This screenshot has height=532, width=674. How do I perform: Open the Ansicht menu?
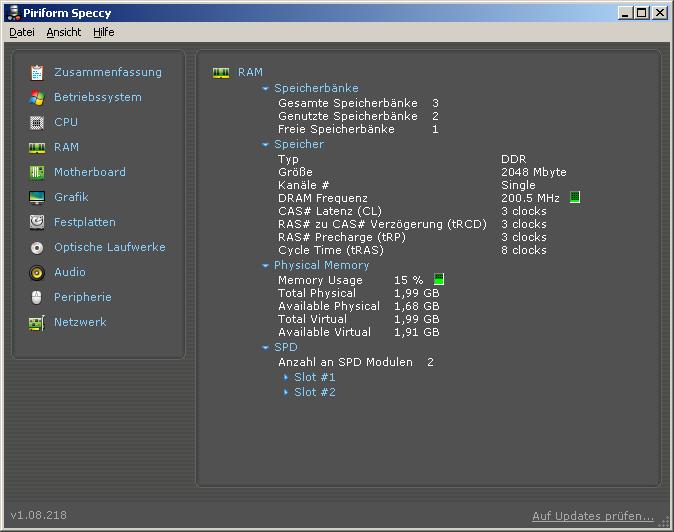pyautogui.click(x=64, y=32)
